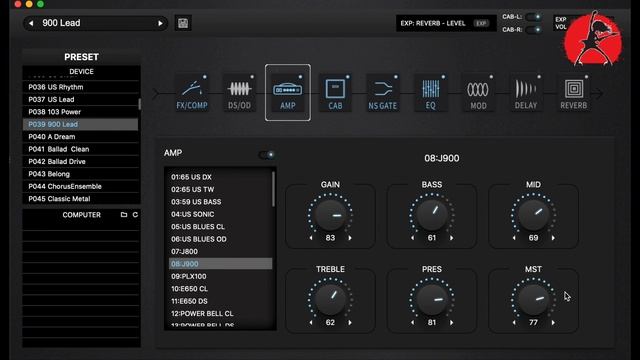Image resolution: width=640 pixels, height=360 pixels.
Task: Choose amp model 07:J800
Action: point(220,251)
